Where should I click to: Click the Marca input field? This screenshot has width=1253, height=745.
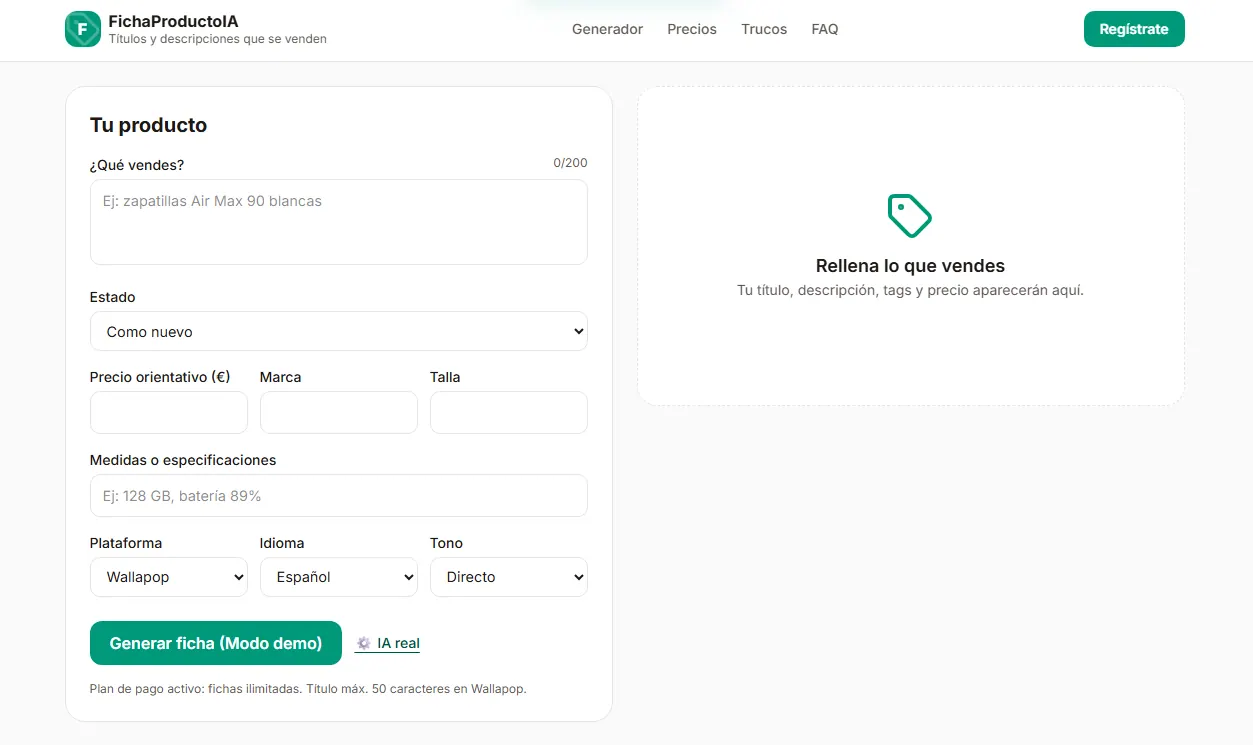point(339,412)
